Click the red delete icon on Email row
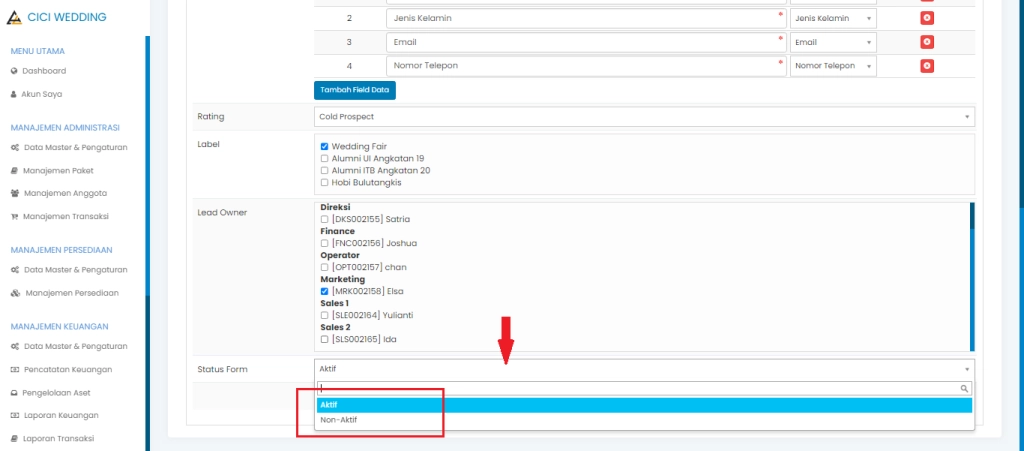 coord(927,42)
